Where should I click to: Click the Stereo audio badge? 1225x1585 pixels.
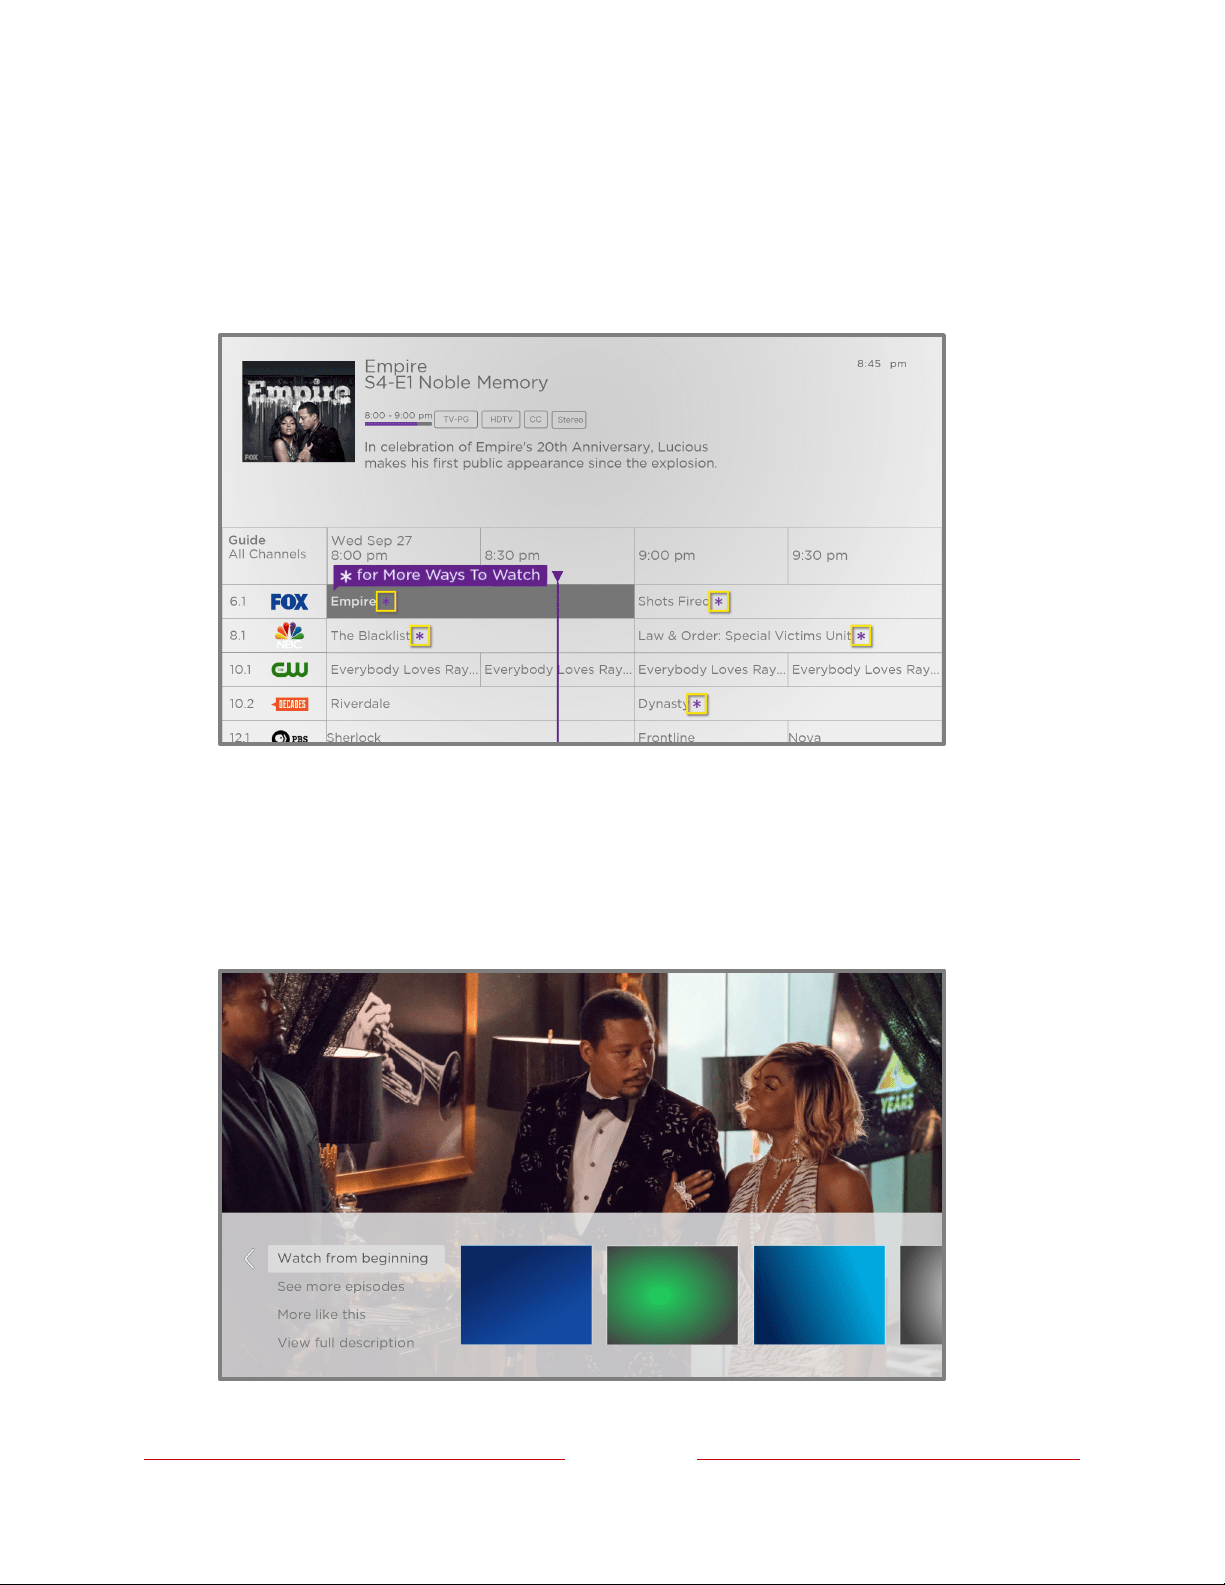point(570,420)
